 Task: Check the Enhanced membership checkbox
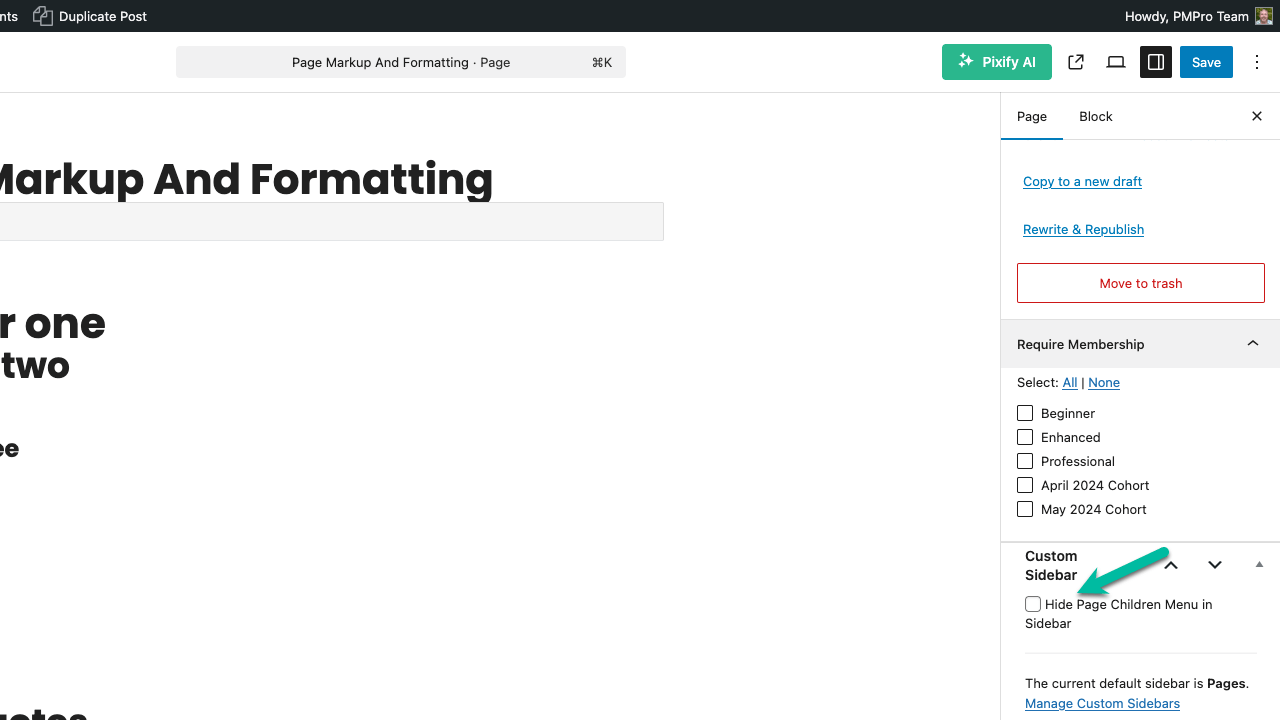1025,437
